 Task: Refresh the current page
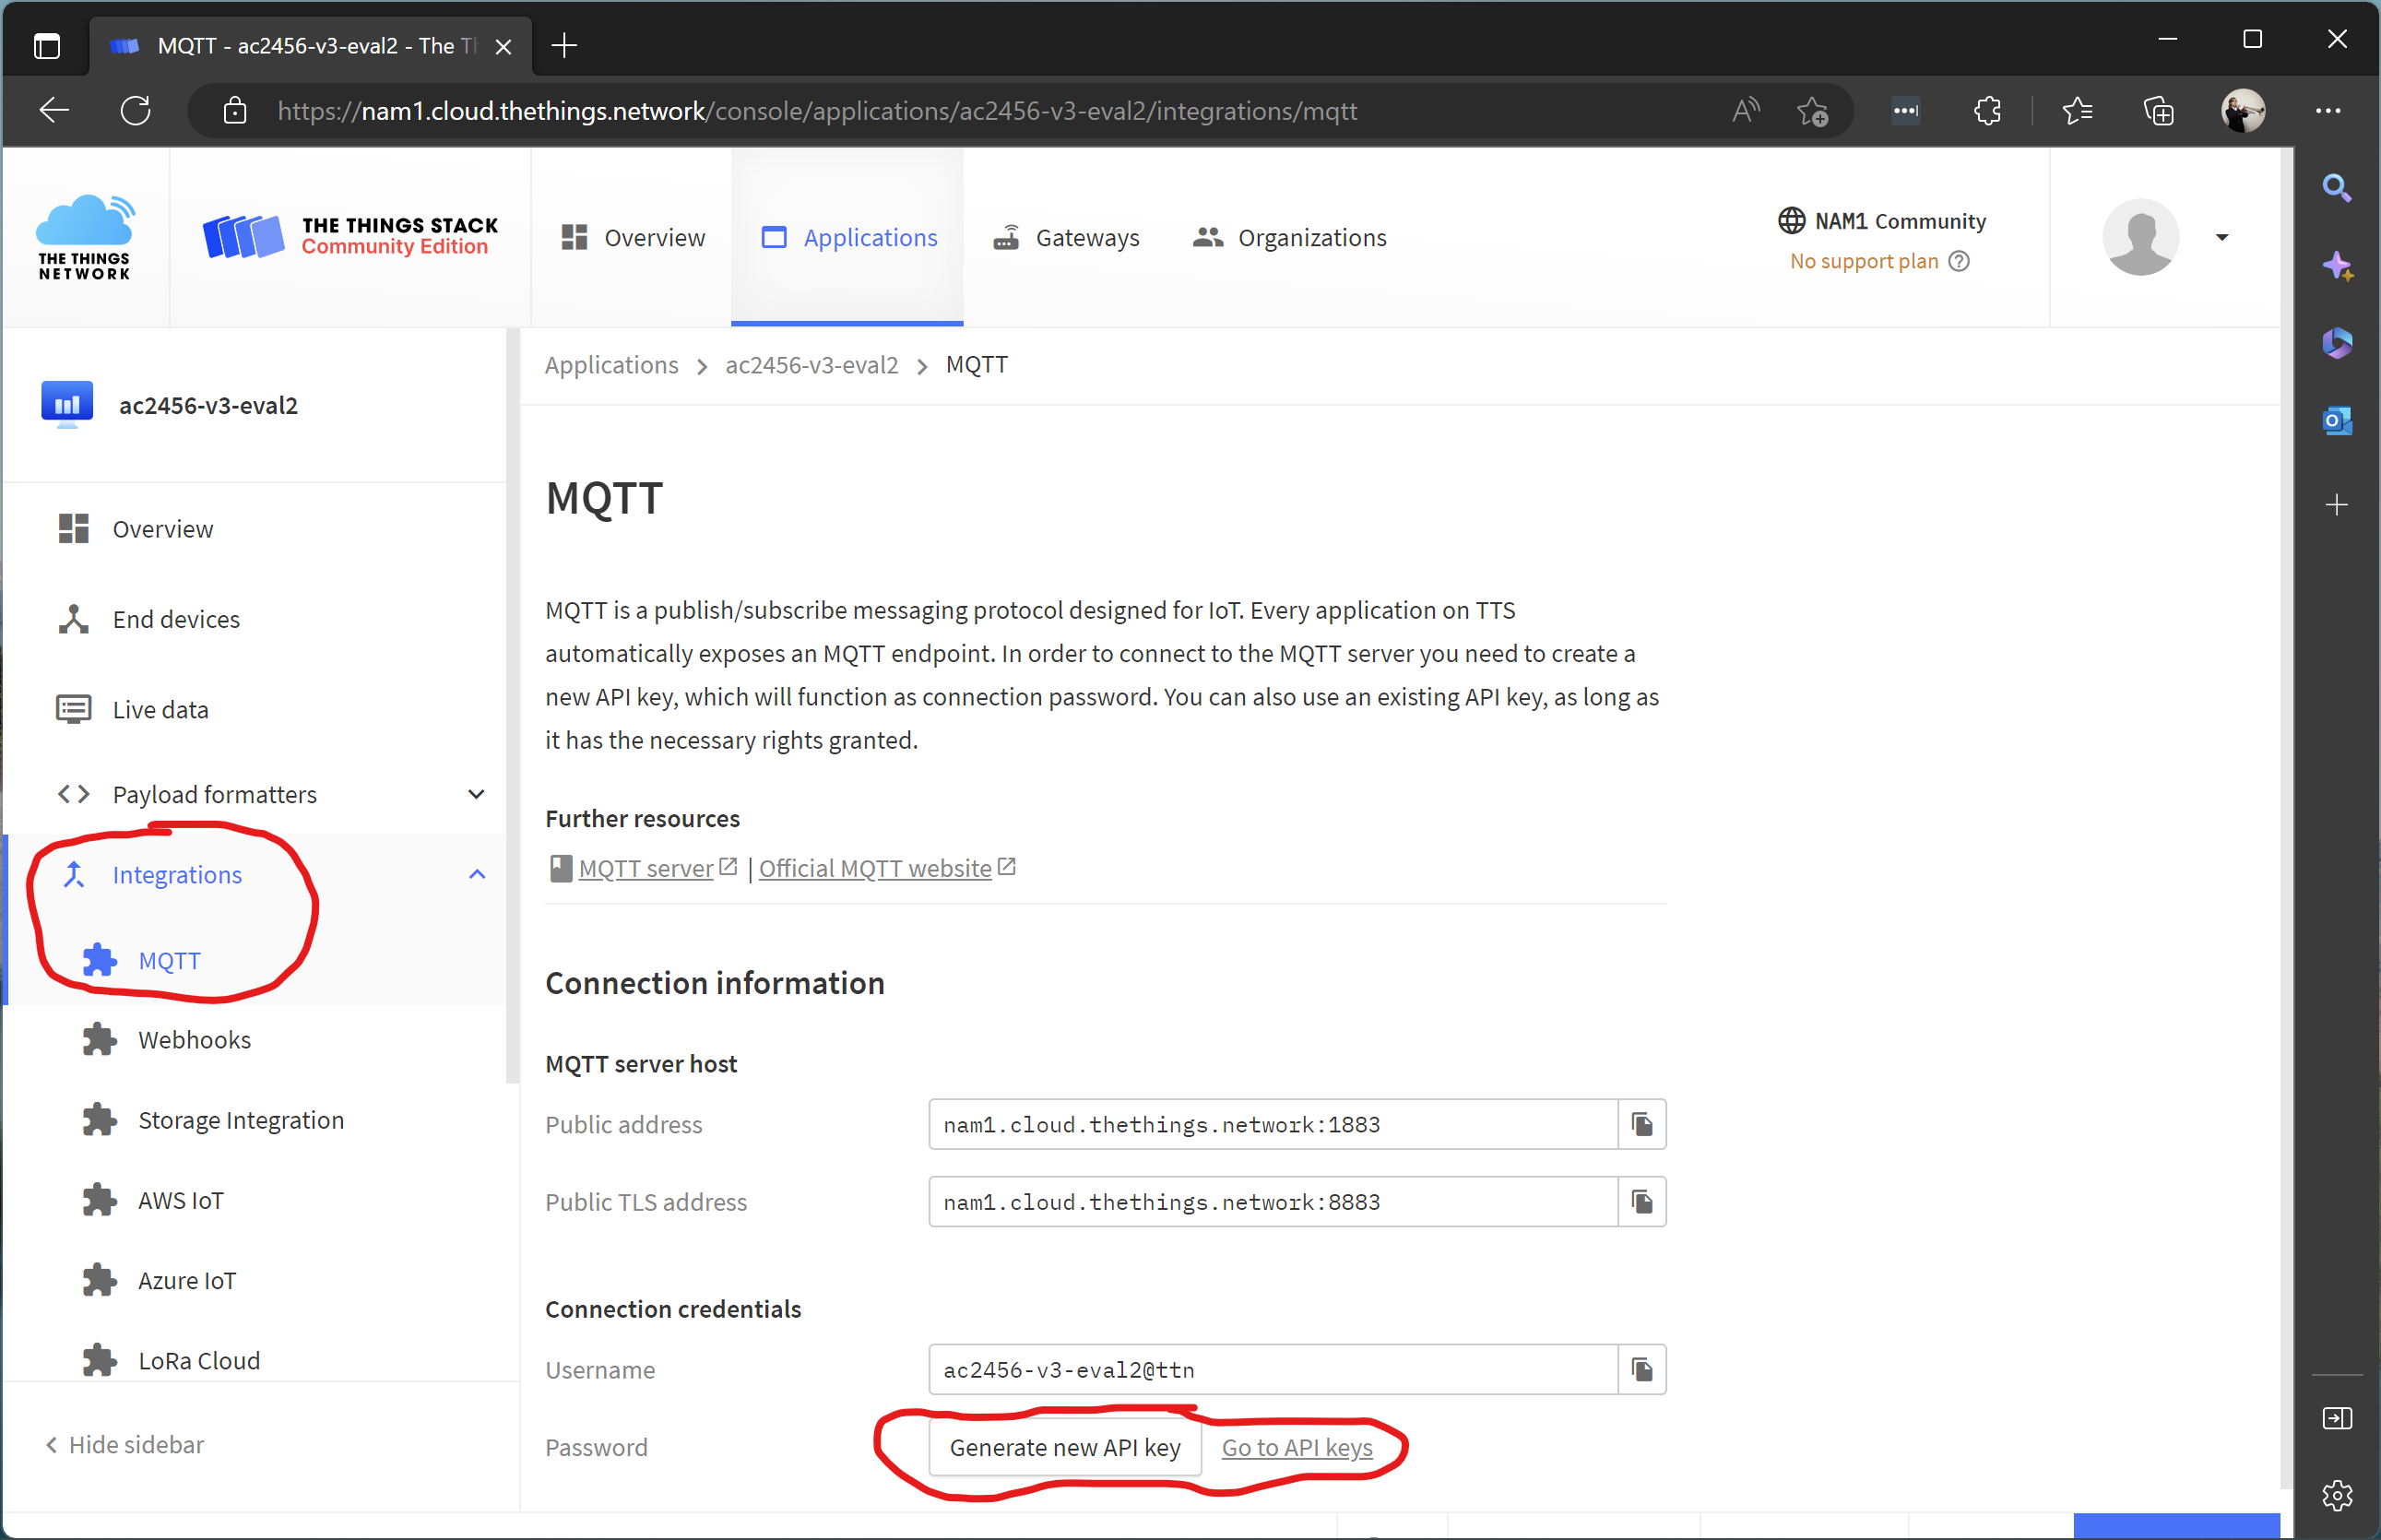pyautogui.click(x=136, y=111)
